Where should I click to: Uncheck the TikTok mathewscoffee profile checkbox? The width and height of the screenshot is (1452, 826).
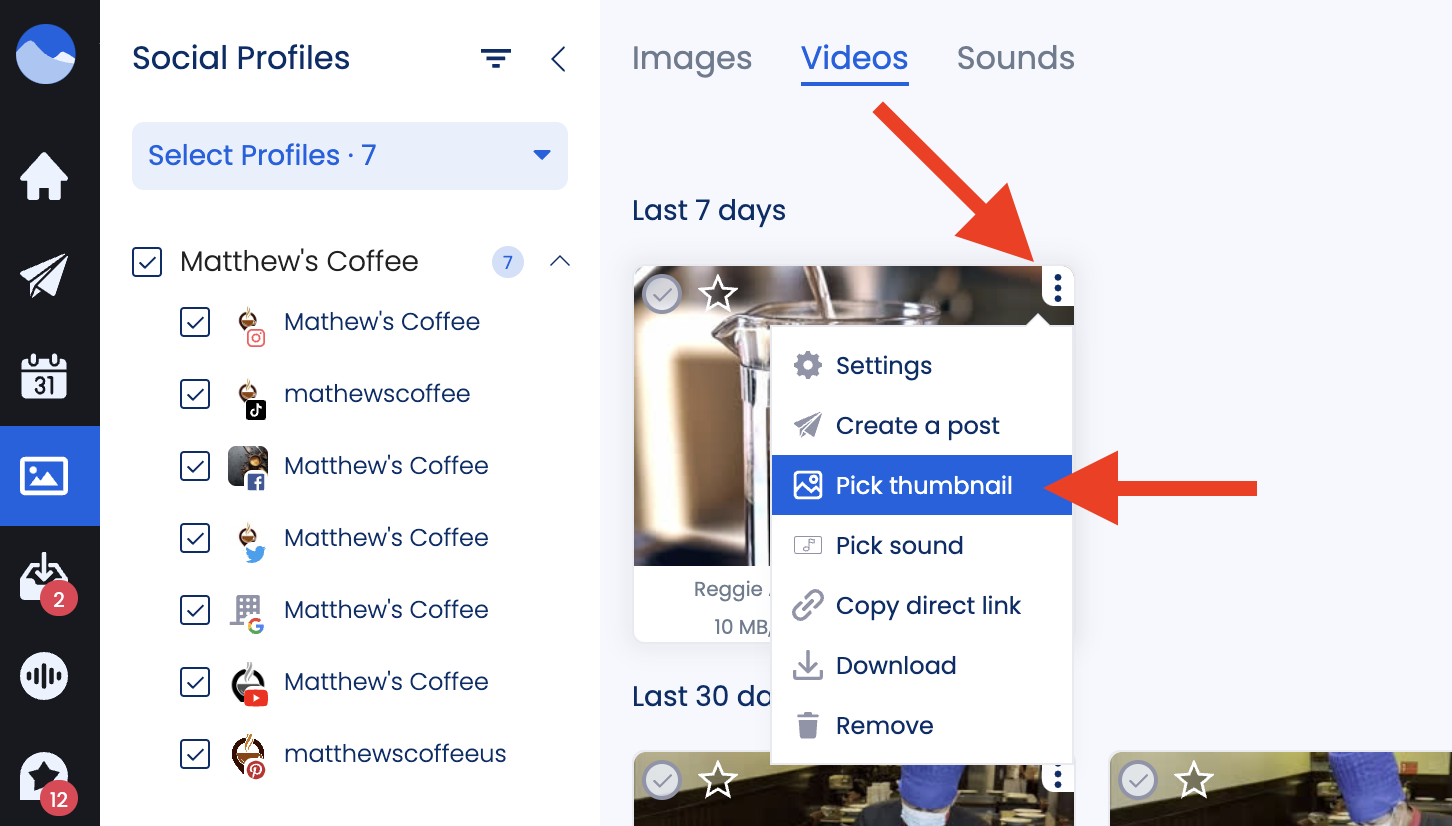point(195,394)
